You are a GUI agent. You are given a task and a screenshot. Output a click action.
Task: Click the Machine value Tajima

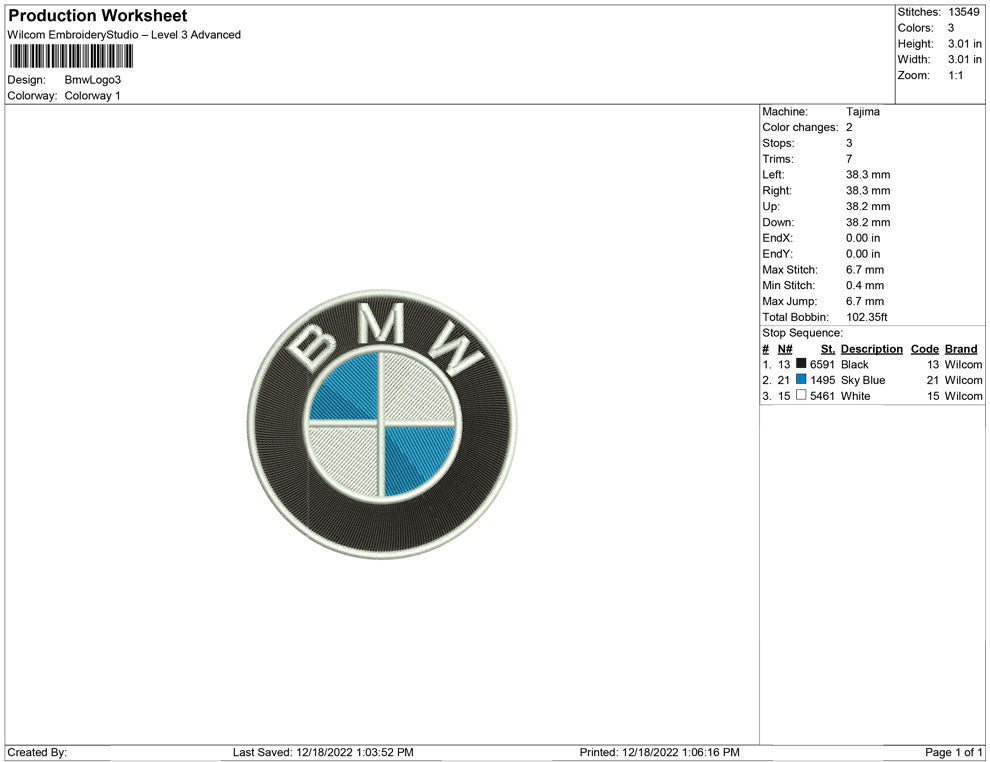[x=862, y=111]
